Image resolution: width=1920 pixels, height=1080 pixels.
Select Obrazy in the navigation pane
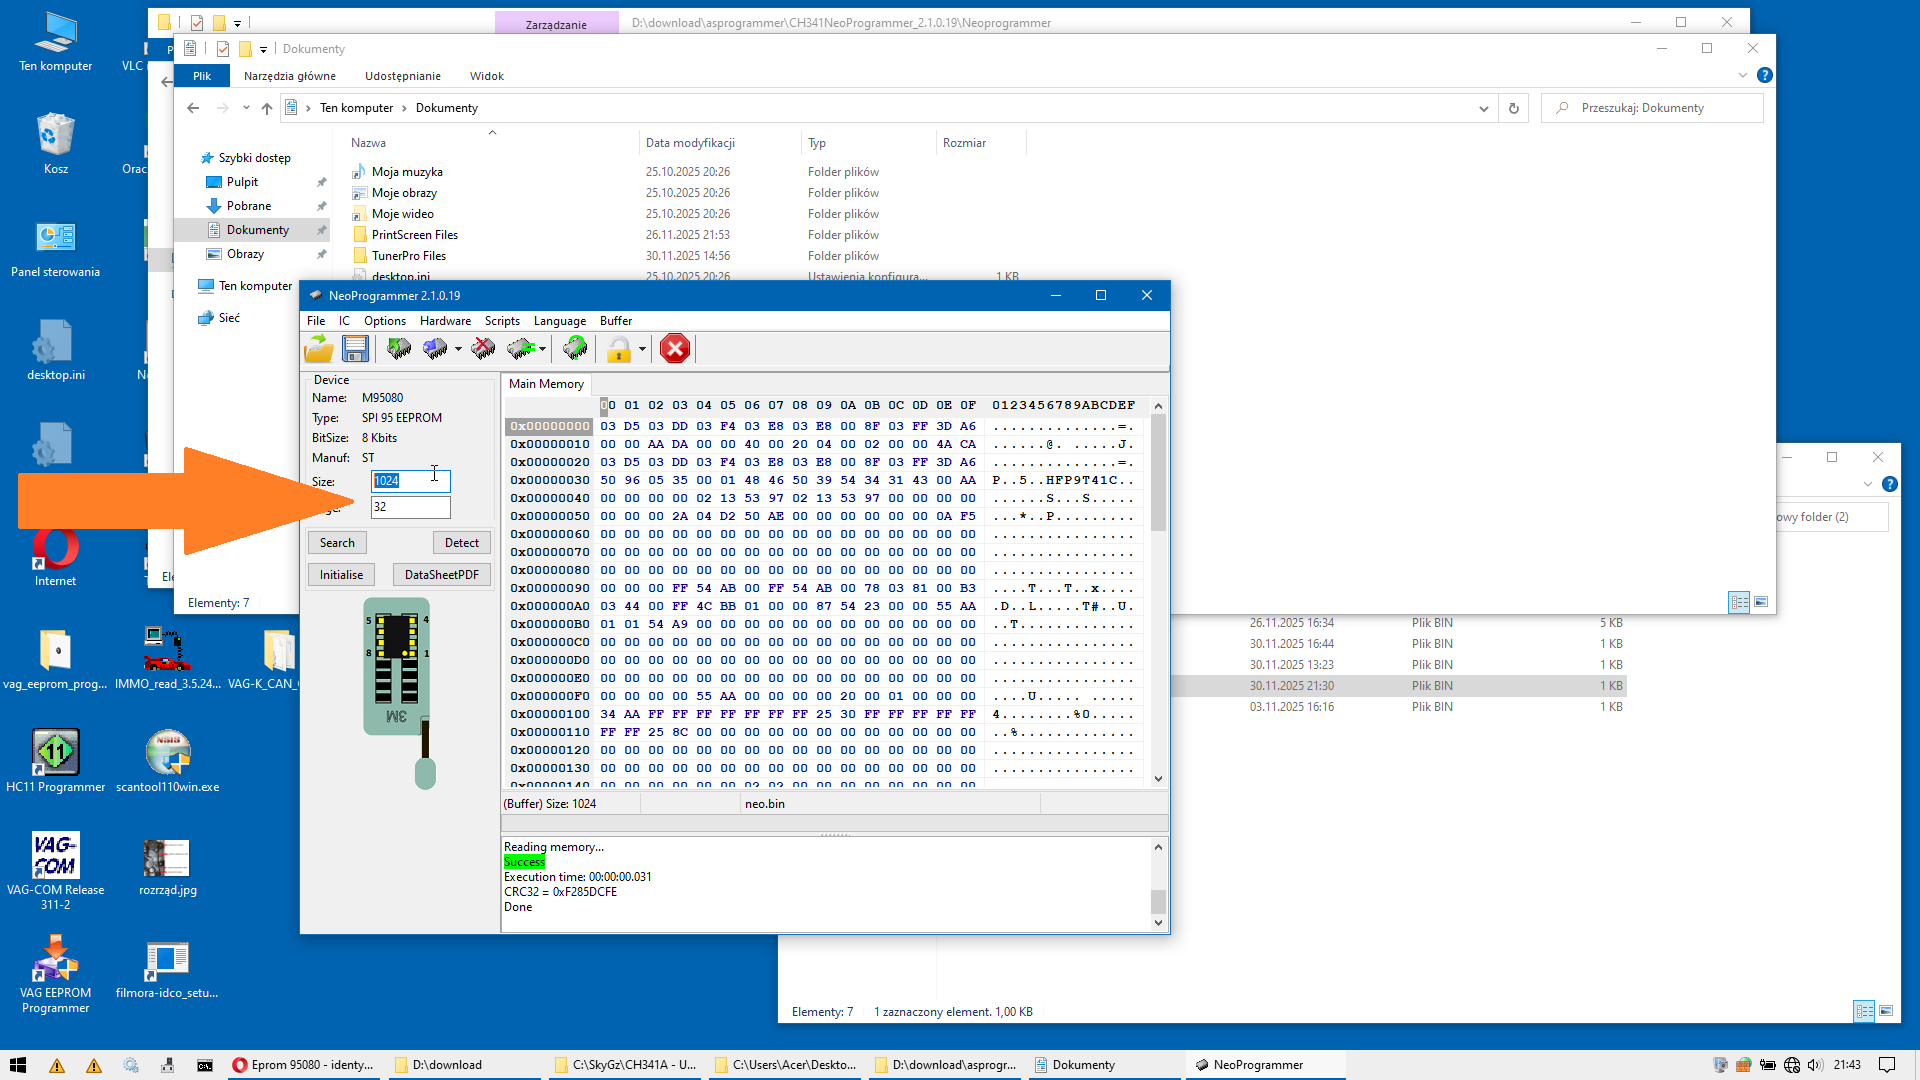pos(245,254)
